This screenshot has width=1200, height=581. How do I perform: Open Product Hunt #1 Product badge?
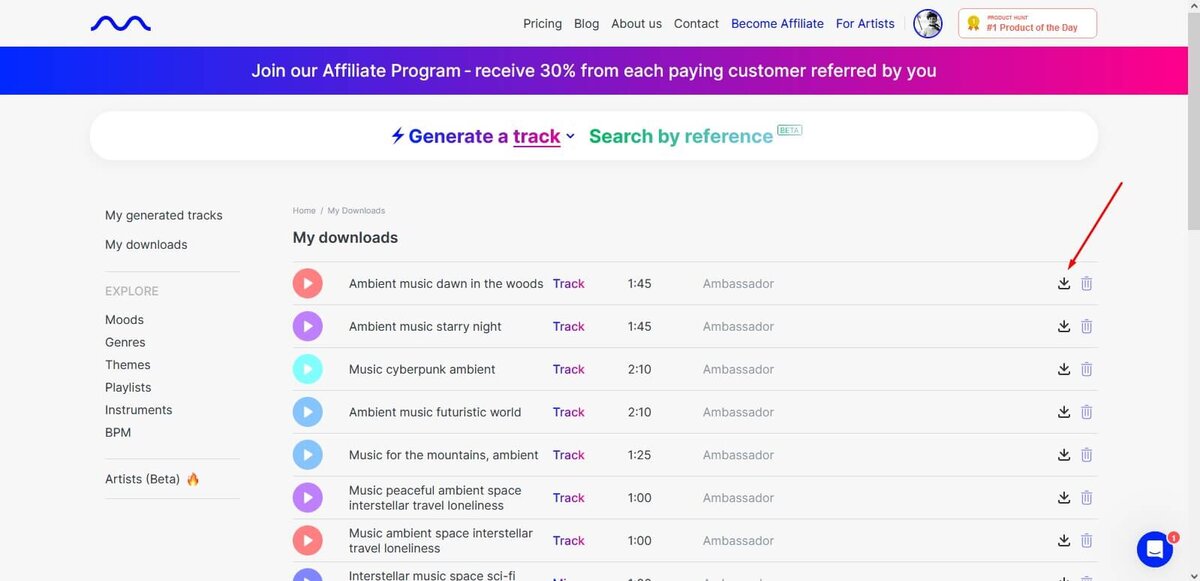click(1027, 23)
